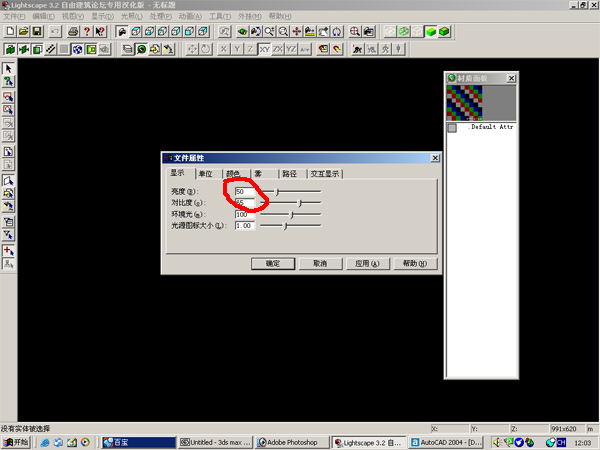Image resolution: width=600 pixels, height=450 pixels.
Task: Switch to Untitled - 3ds max taskbar window
Action: 216,442
